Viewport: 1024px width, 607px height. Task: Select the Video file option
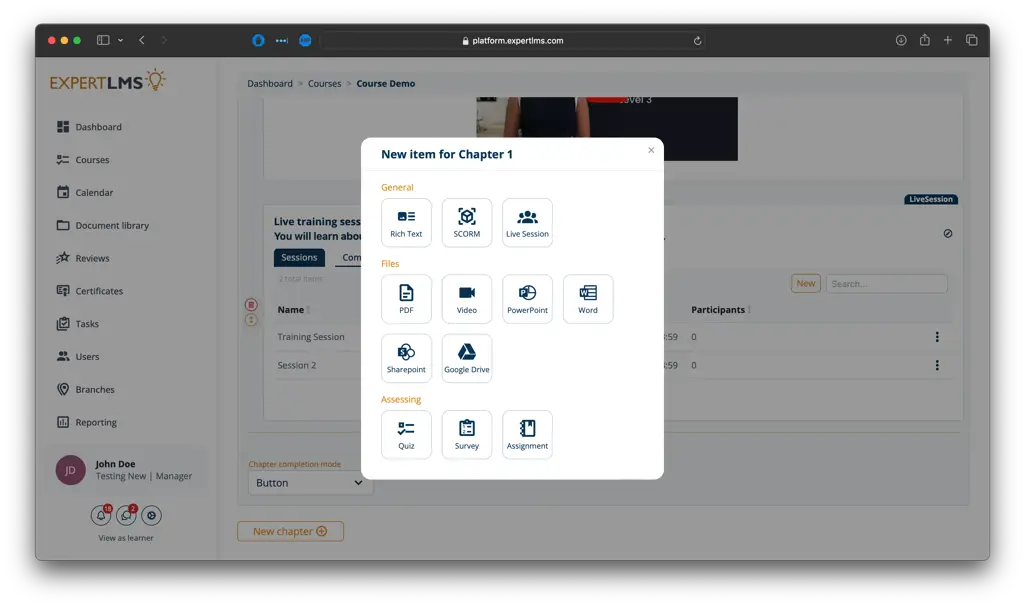pyautogui.click(x=467, y=298)
